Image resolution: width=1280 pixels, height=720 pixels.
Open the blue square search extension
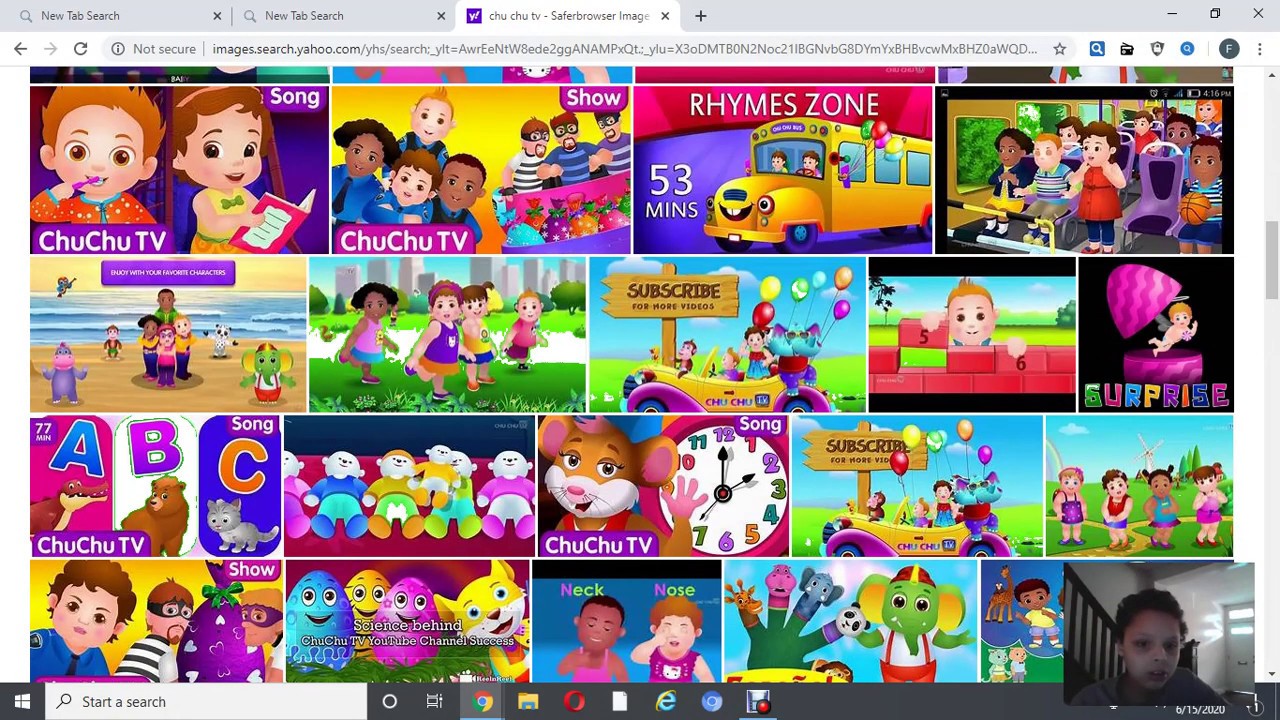[x=1097, y=48]
